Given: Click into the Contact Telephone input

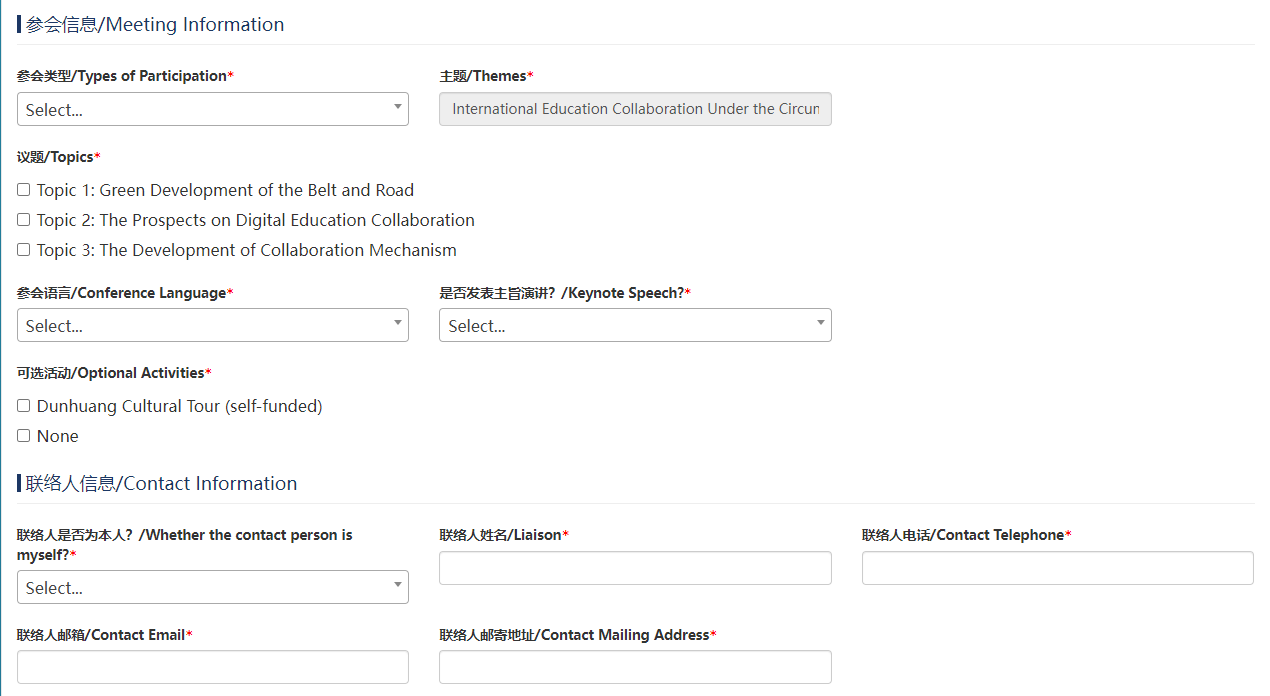Looking at the screenshot, I should [x=1057, y=568].
